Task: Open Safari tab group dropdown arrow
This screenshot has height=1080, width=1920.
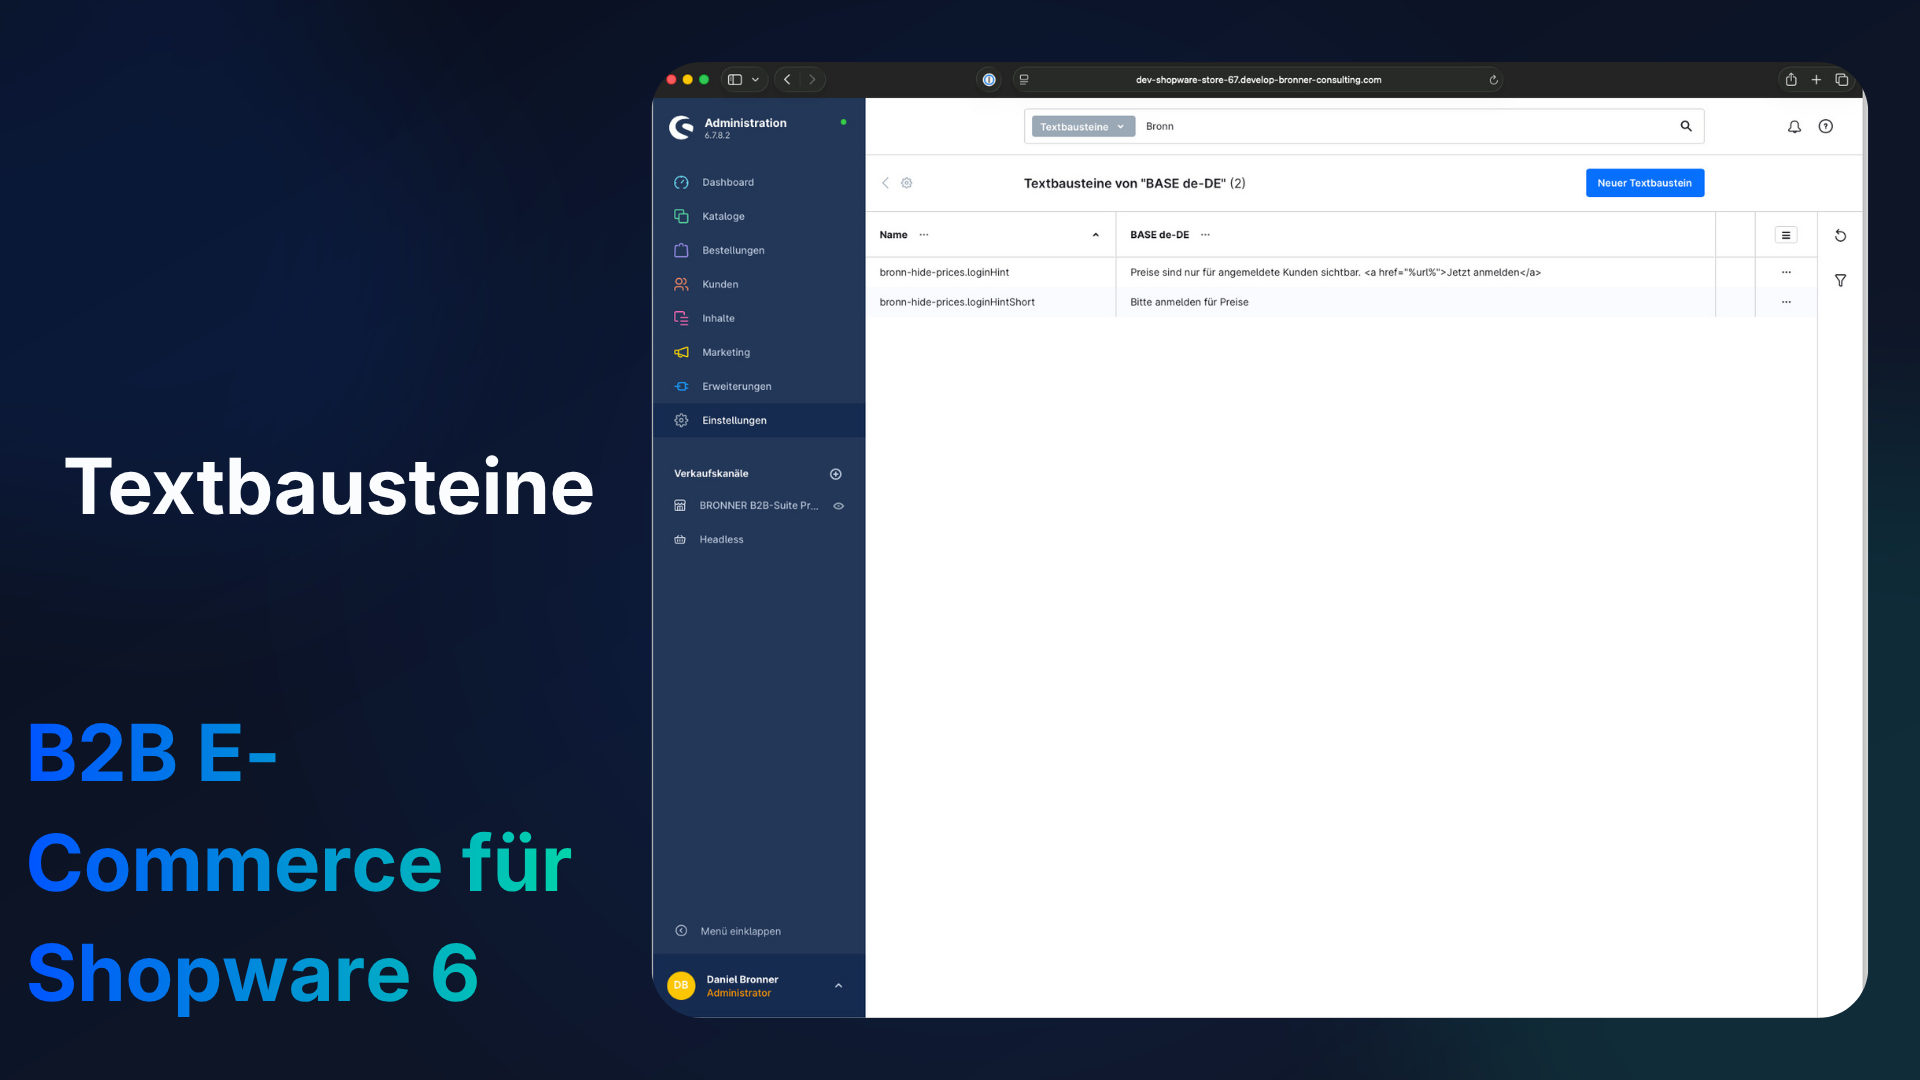Action: (755, 80)
